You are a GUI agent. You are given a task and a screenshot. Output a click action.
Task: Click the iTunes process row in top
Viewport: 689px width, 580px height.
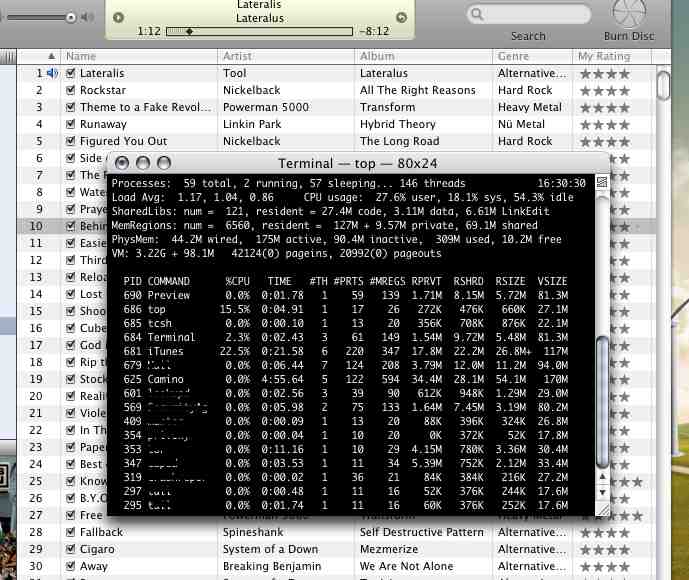pyautogui.click(x=345, y=351)
